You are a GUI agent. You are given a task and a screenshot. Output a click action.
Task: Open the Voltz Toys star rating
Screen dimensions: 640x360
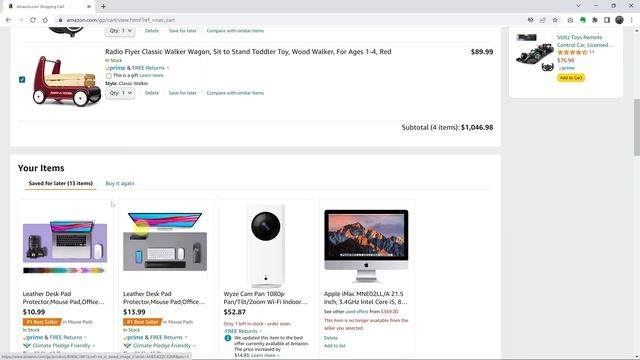(x=572, y=52)
